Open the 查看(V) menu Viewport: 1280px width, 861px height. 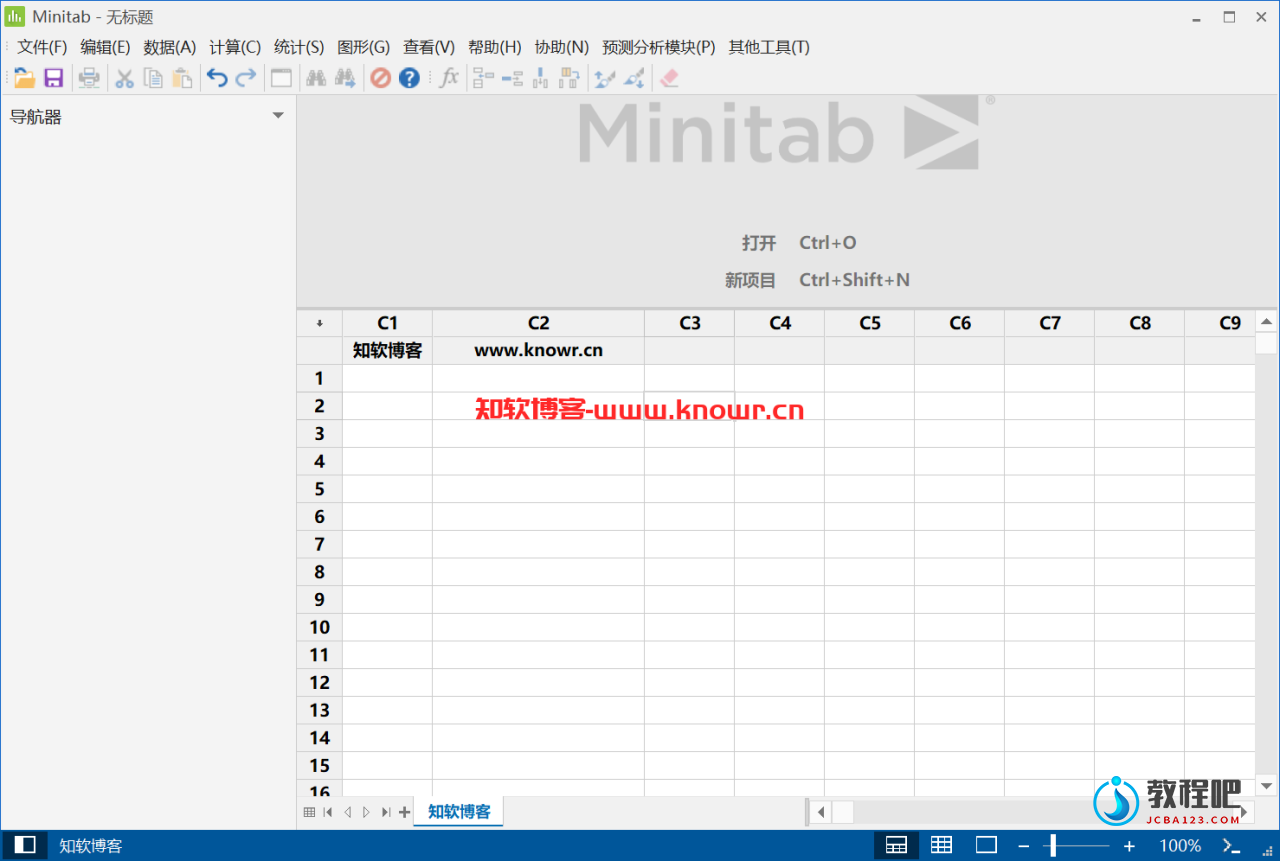pyautogui.click(x=429, y=47)
